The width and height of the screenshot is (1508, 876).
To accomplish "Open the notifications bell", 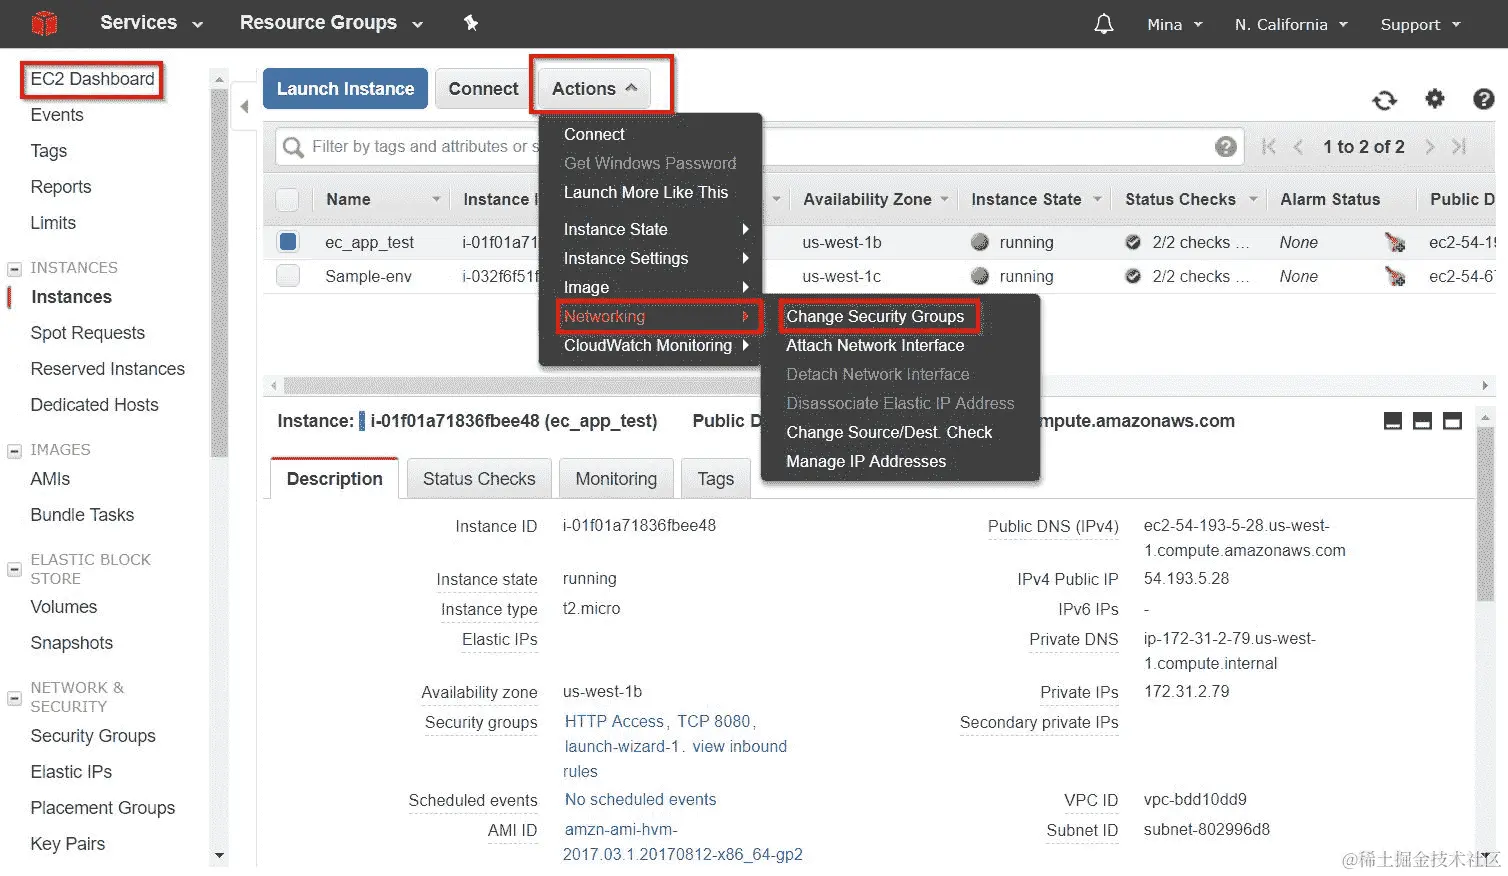I will pyautogui.click(x=1104, y=24).
